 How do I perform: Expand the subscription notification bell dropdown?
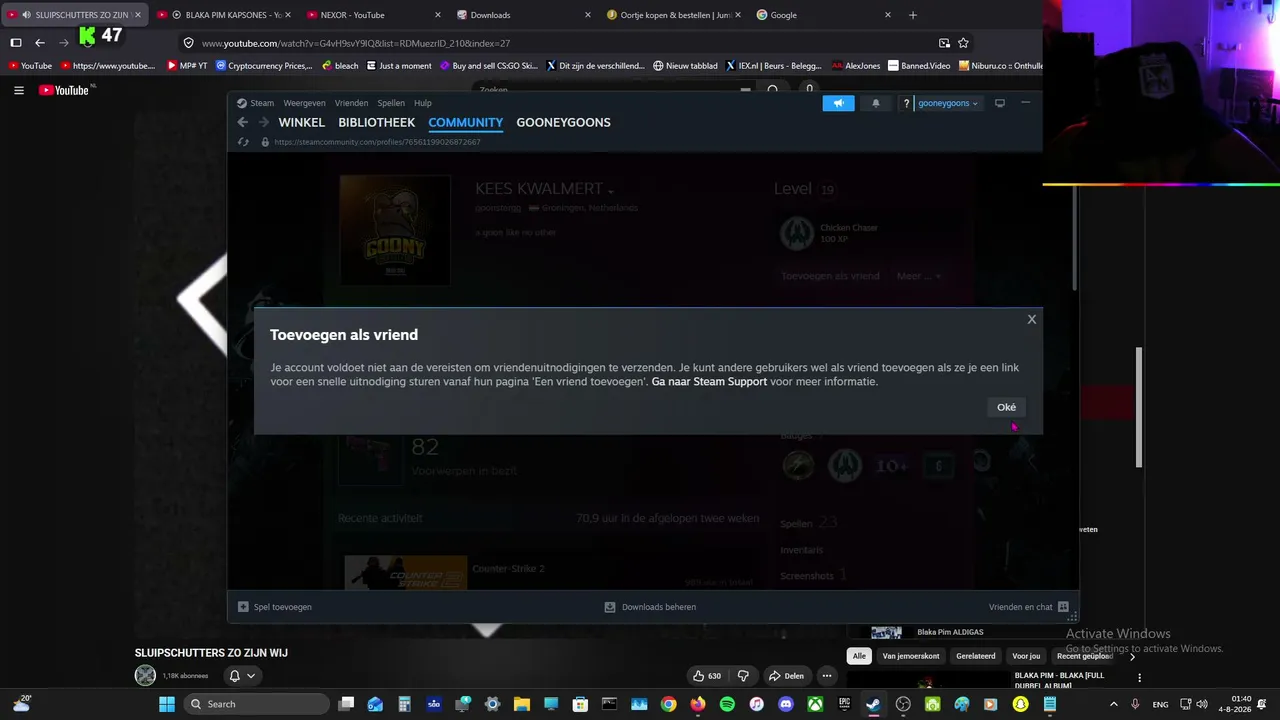point(242,676)
